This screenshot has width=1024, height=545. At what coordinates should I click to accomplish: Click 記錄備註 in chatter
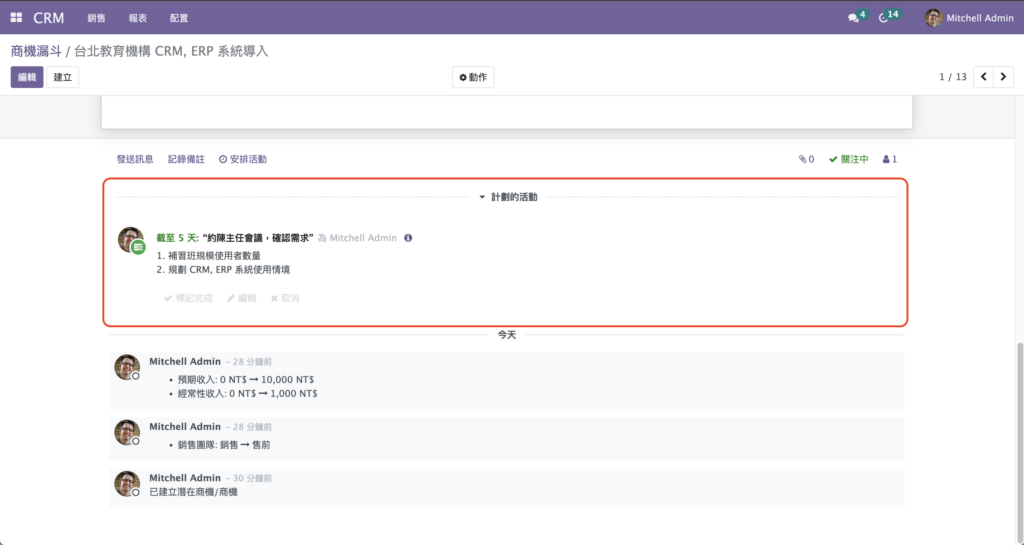point(186,159)
